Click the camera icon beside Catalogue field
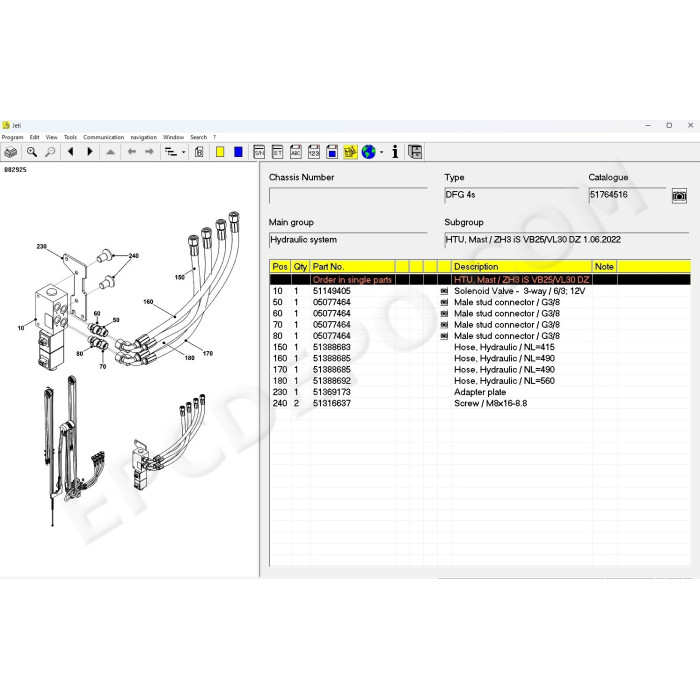 [679, 196]
